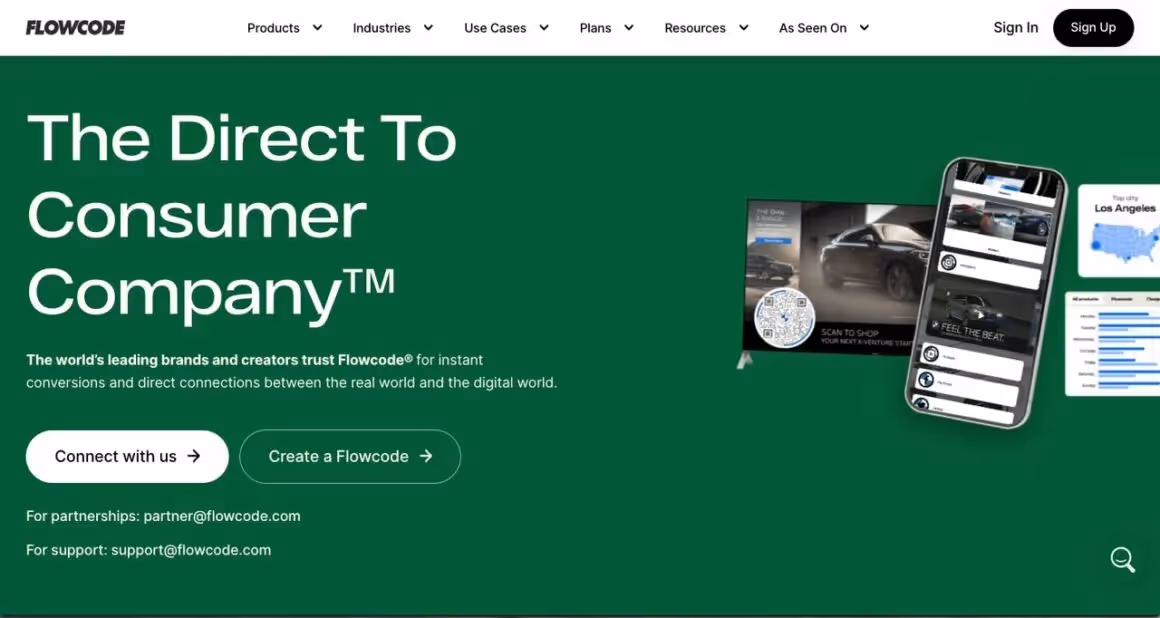Expand the Plans chevron arrow
This screenshot has width=1160, height=618.
[629, 28]
